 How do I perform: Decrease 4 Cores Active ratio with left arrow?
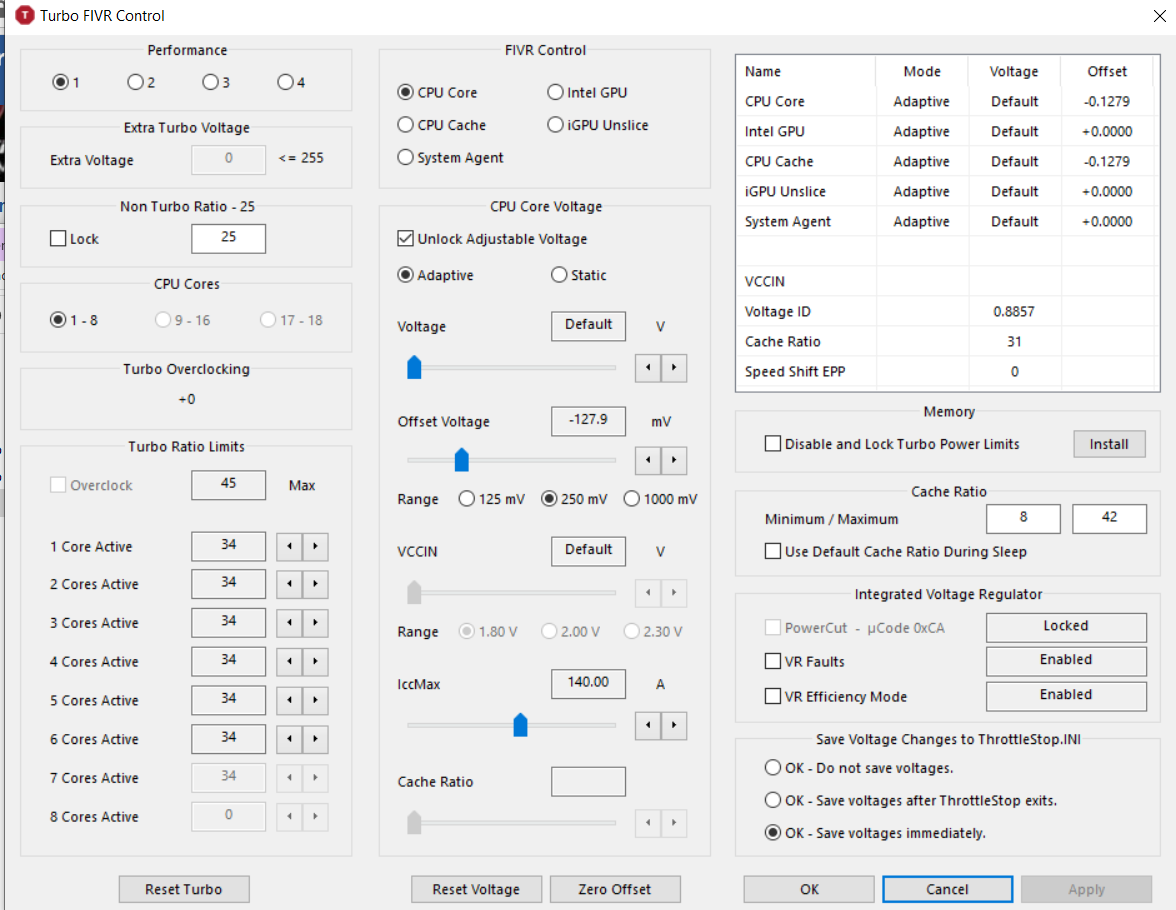pos(290,662)
